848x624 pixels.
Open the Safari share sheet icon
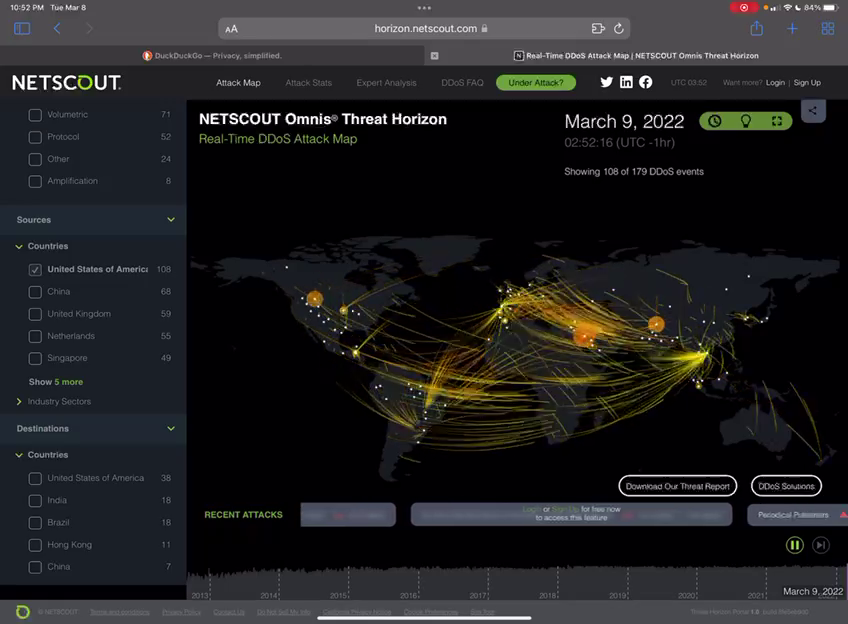tap(757, 28)
